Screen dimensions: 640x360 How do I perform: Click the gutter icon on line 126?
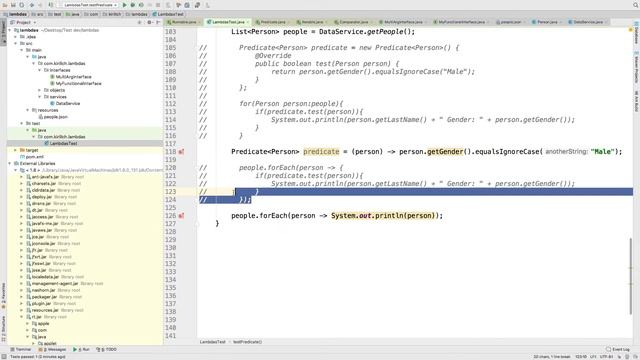pyautogui.click(x=181, y=216)
